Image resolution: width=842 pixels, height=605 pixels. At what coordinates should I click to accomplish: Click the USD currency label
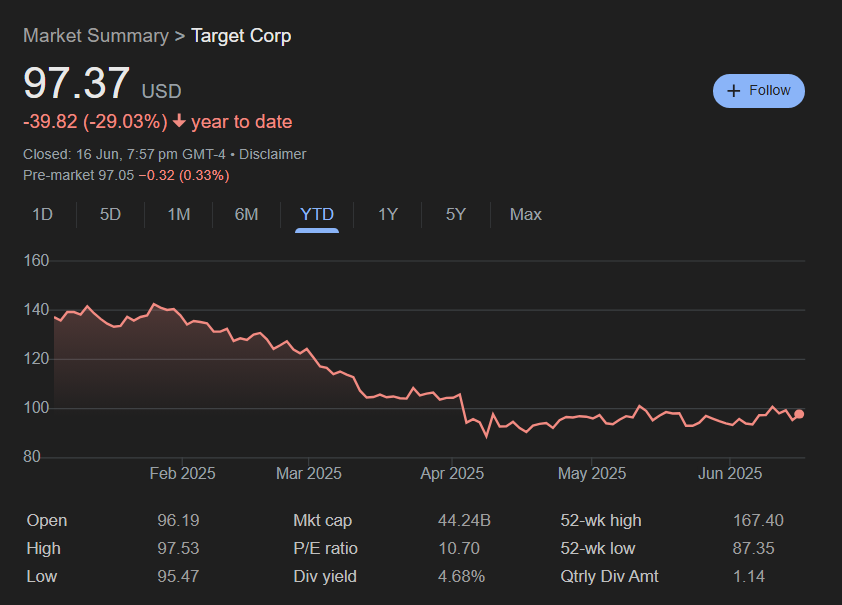[x=162, y=91]
